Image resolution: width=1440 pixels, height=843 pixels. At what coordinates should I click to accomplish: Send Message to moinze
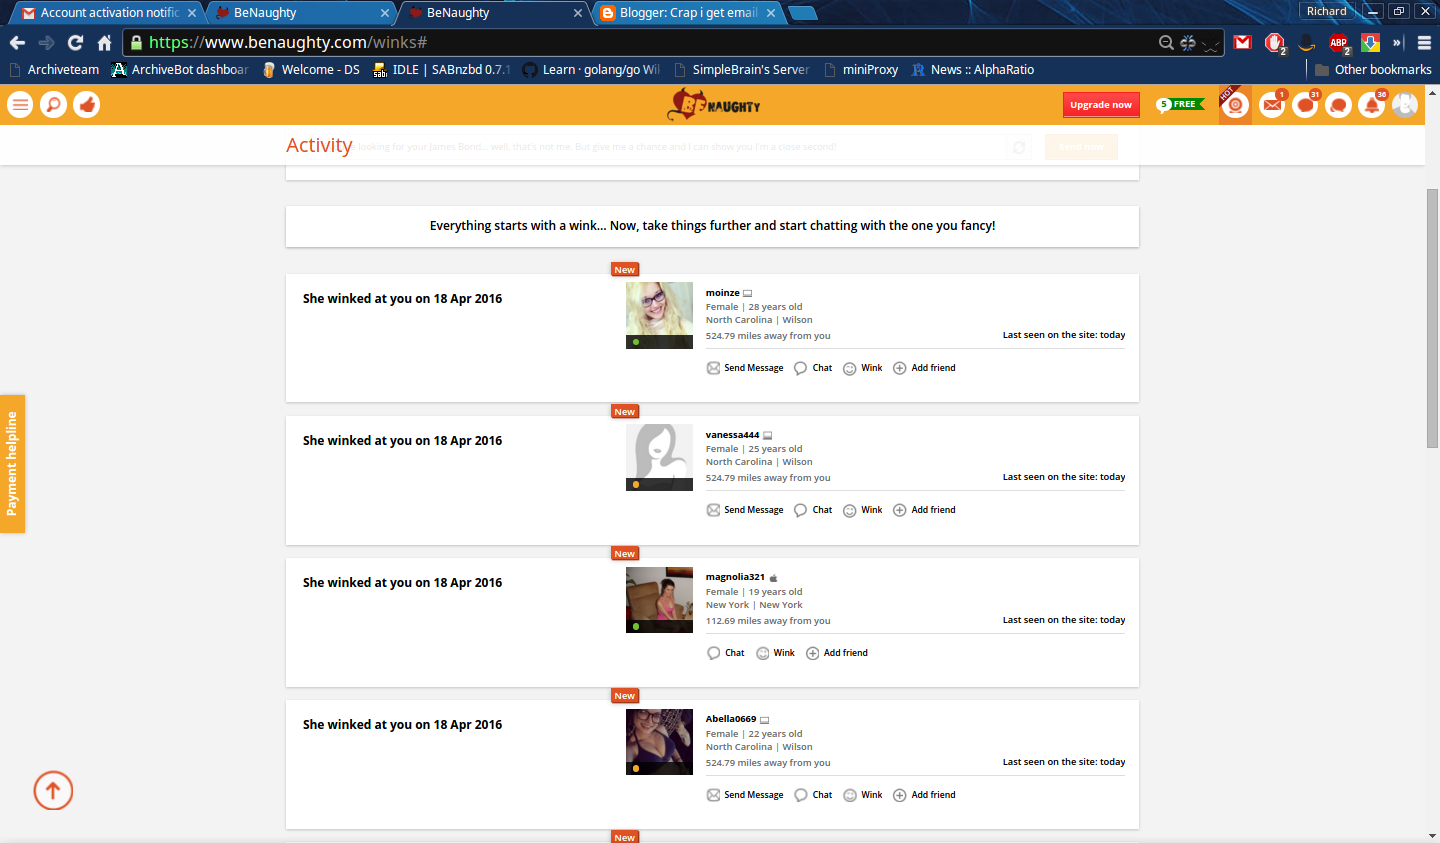tap(745, 368)
